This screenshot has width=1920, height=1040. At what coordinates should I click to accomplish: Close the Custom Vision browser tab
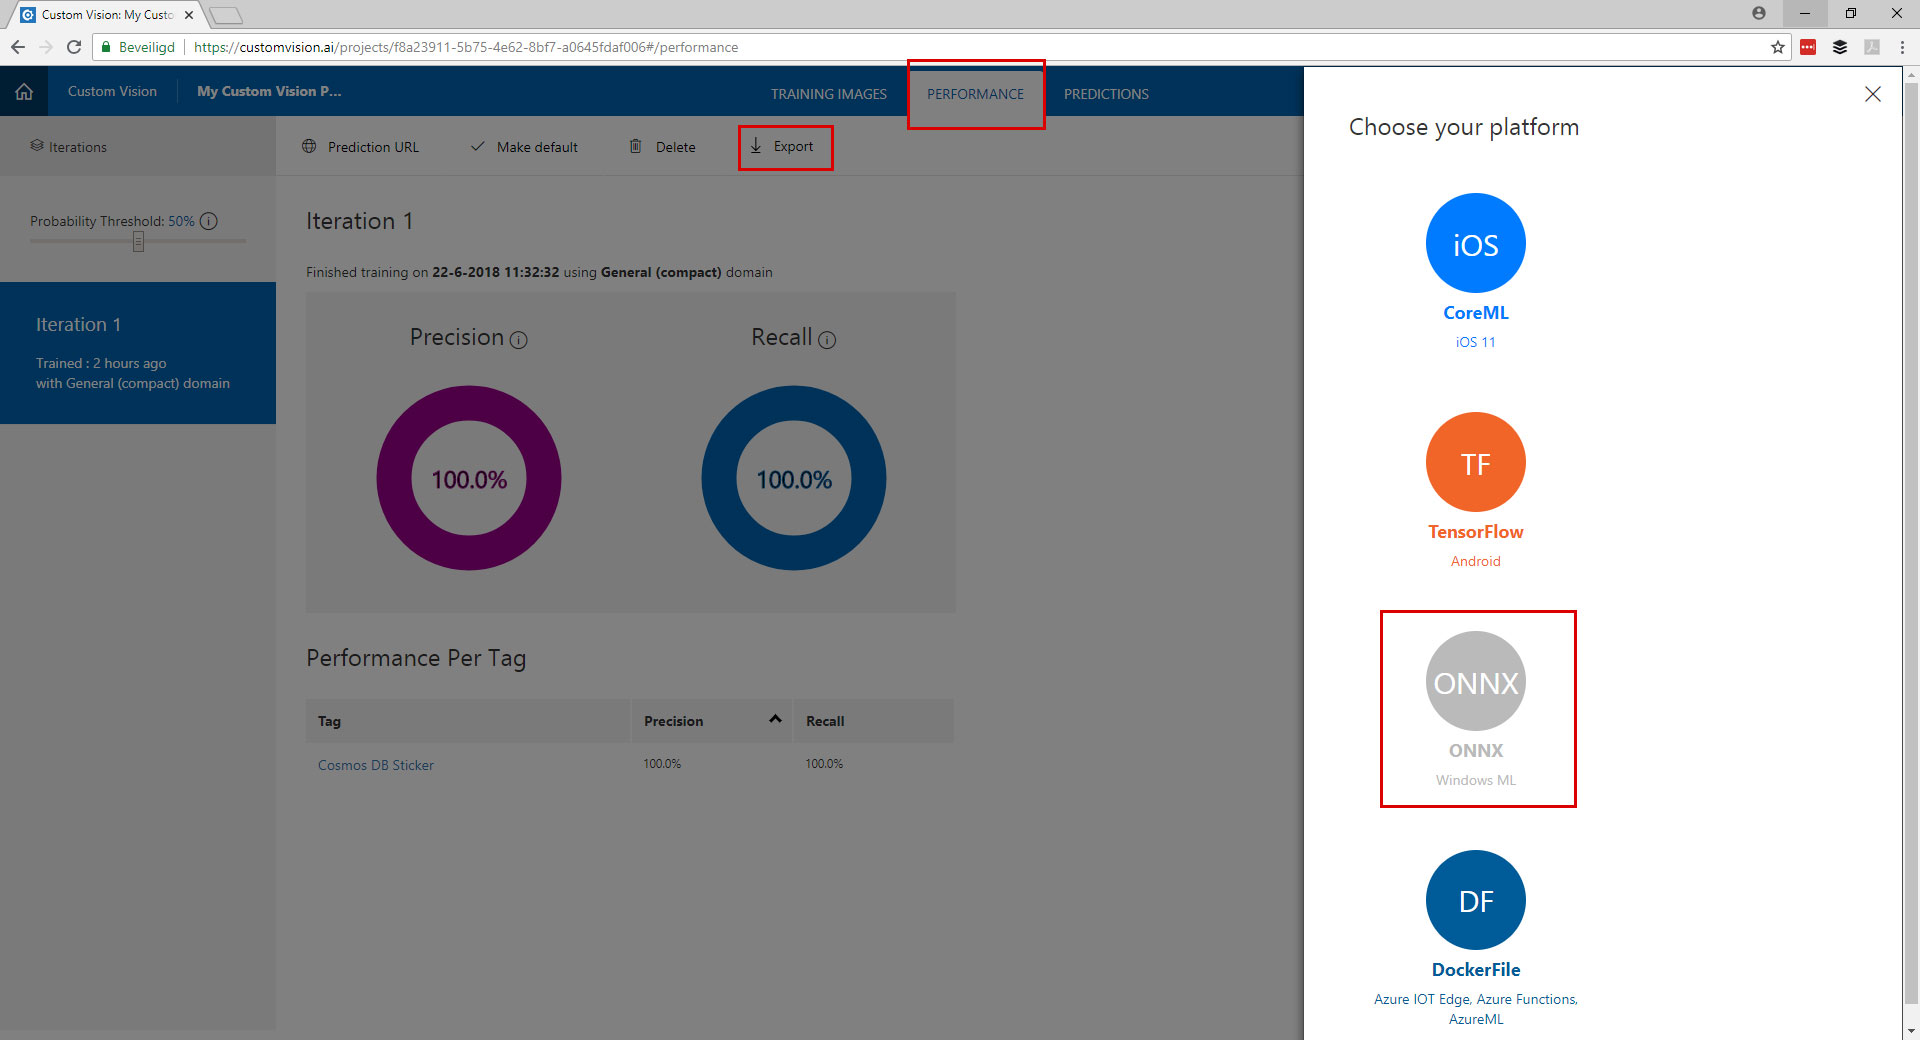pos(189,15)
